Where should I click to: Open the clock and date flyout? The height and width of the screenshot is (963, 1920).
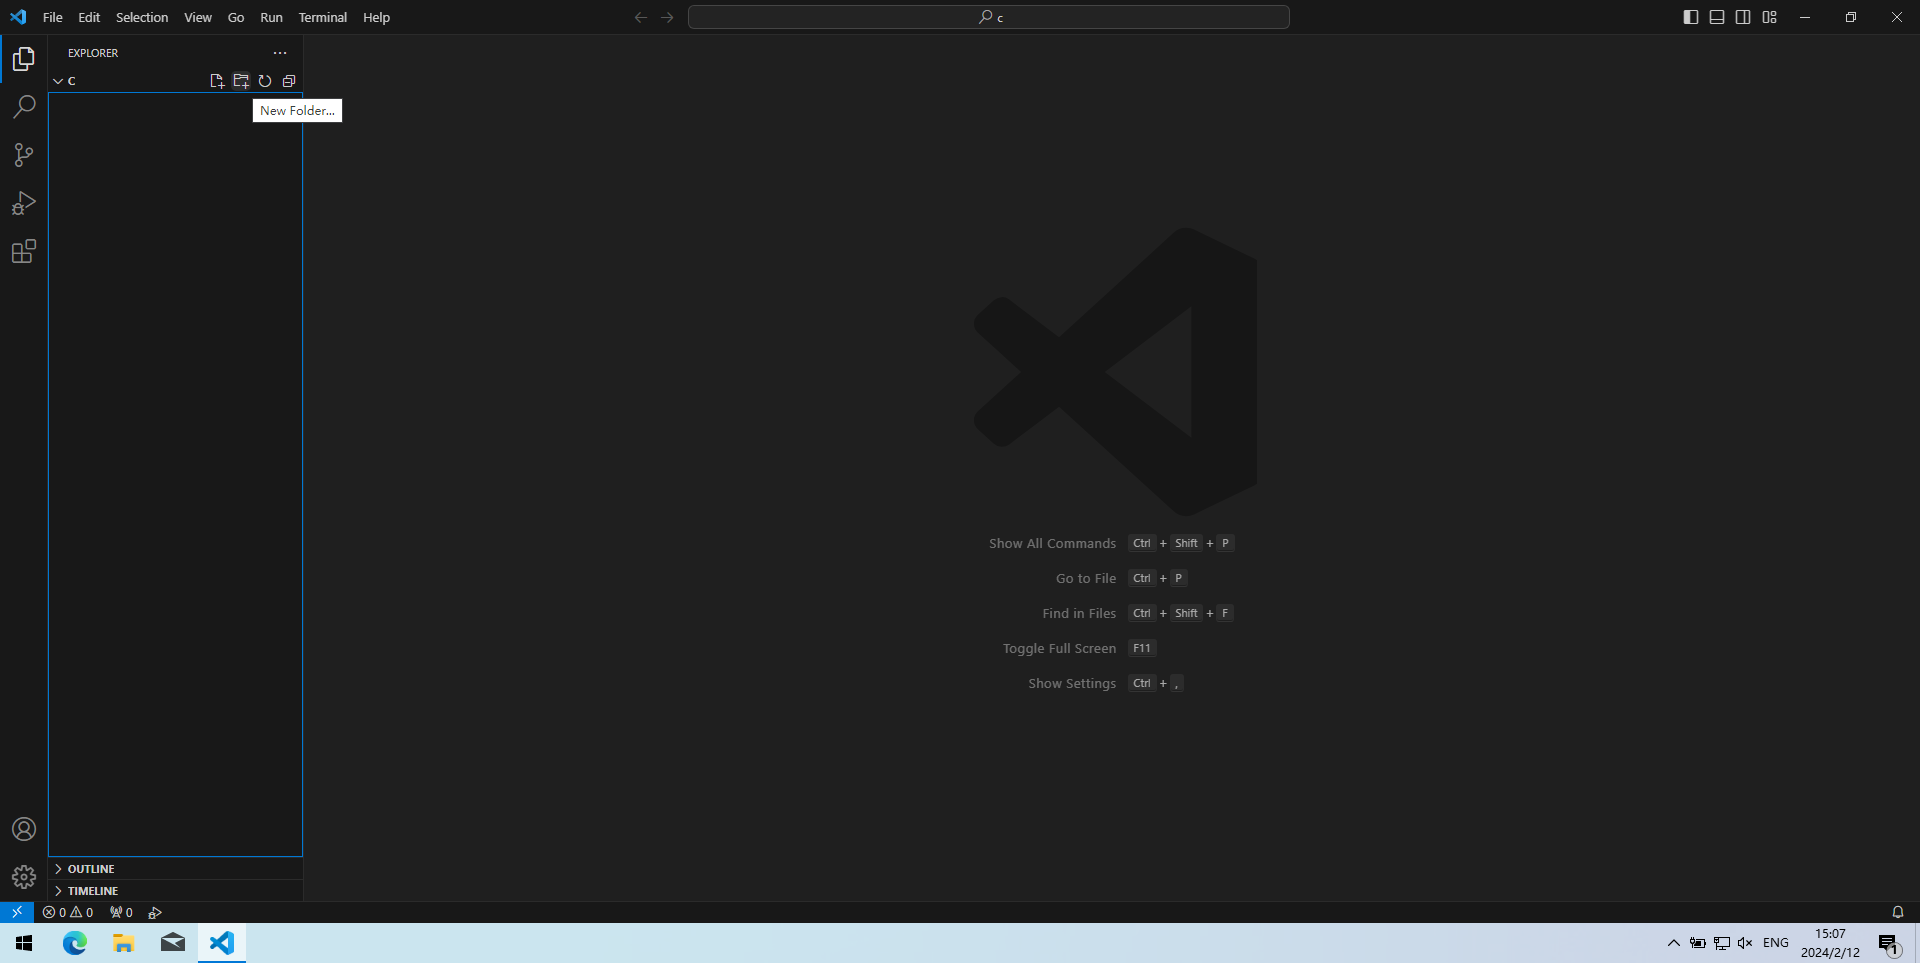[x=1830, y=943]
